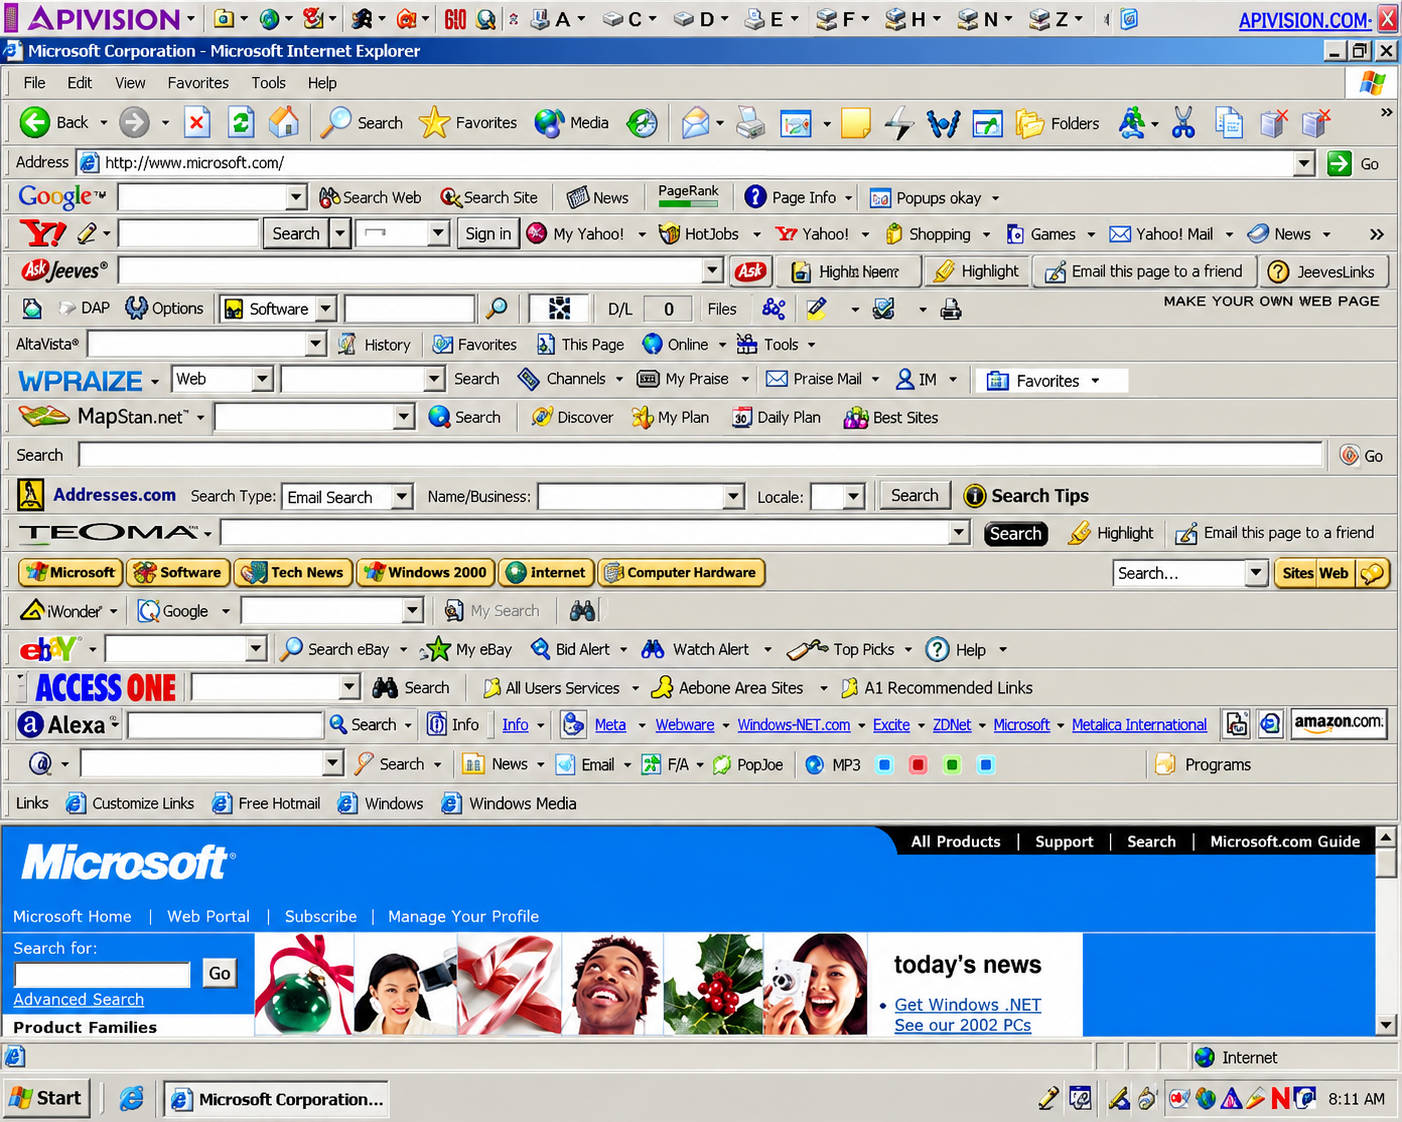
Task: Click the Computer Hardware button
Action: tap(681, 573)
